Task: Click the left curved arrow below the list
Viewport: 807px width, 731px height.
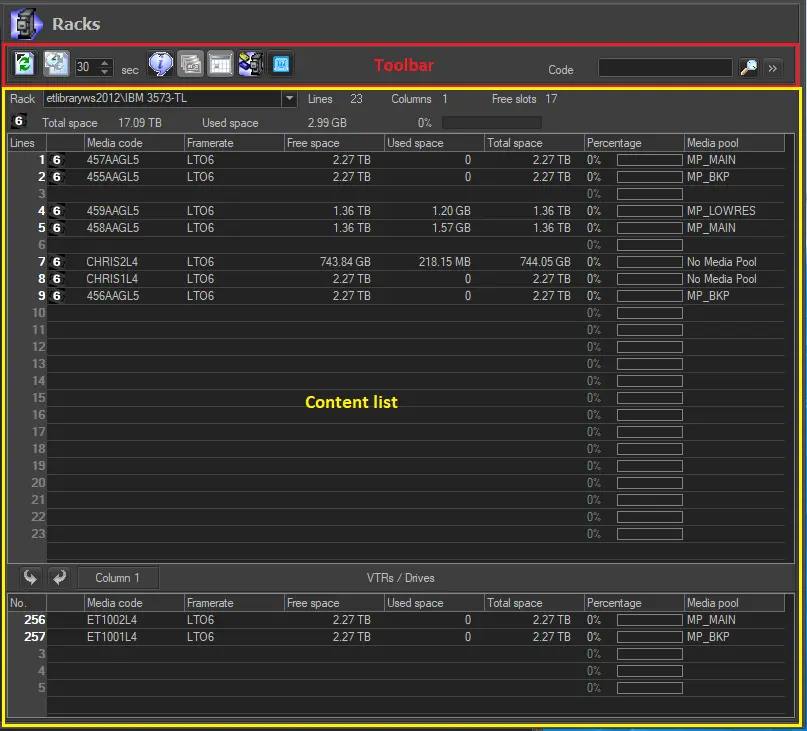Action: 31,577
